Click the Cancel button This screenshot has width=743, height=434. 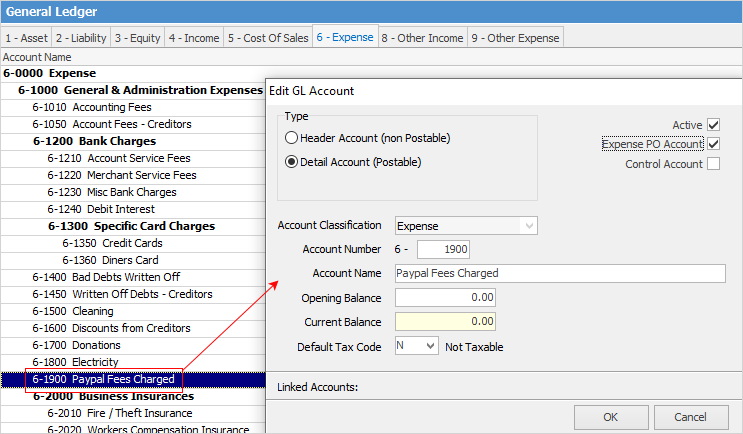click(689, 416)
